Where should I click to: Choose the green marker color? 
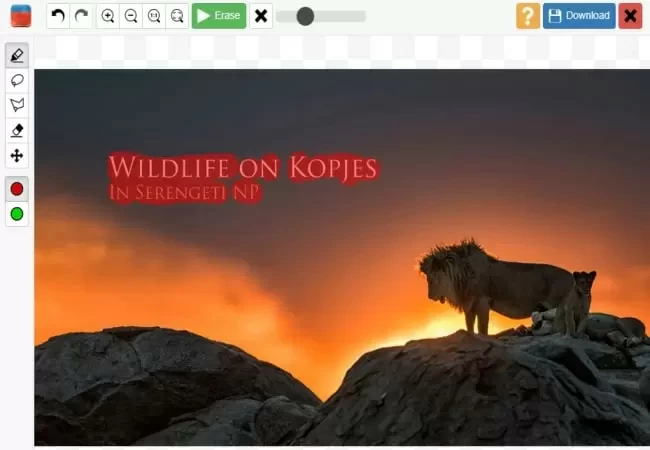pyautogui.click(x=17, y=214)
